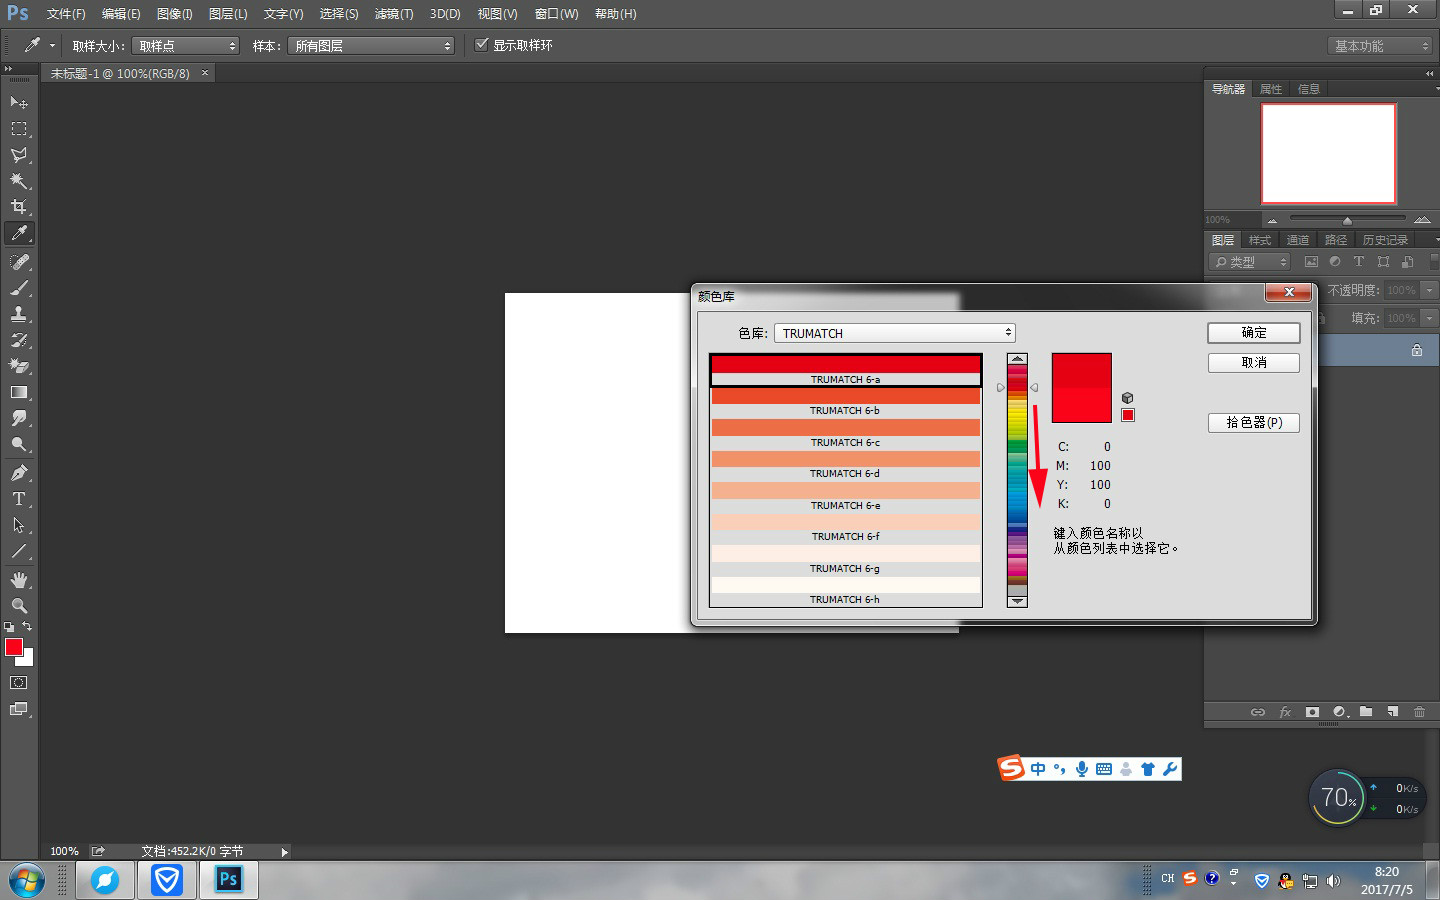Open the 基本功能 workspace dropdown
The height and width of the screenshot is (900, 1440).
click(x=1380, y=46)
